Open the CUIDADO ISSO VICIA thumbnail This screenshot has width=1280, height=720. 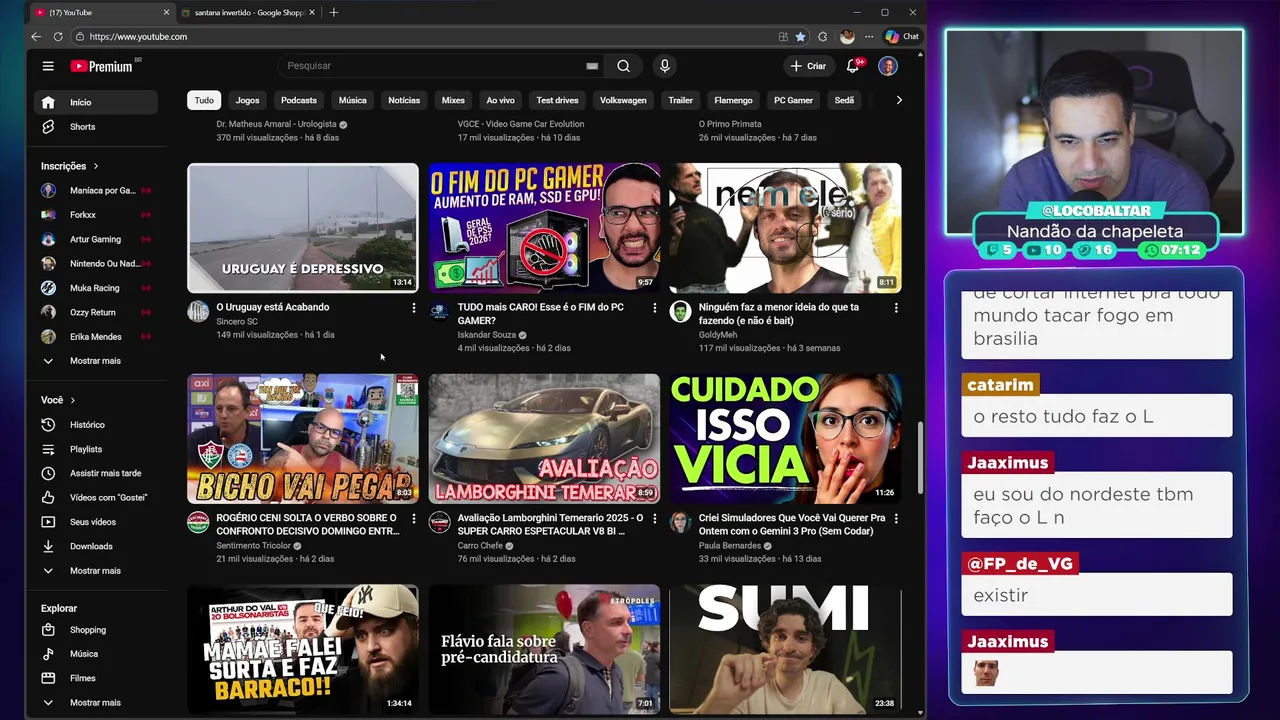785,438
